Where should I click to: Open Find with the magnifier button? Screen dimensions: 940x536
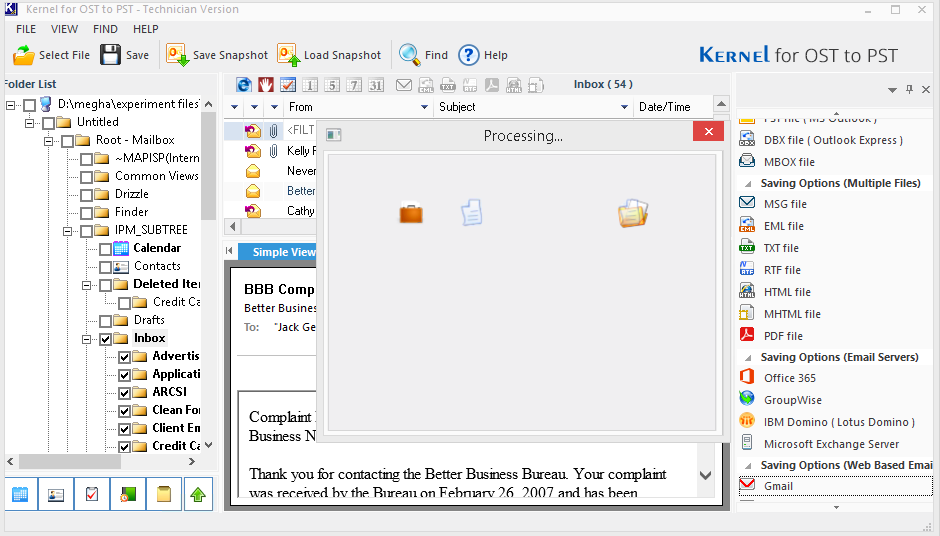tap(423, 55)
